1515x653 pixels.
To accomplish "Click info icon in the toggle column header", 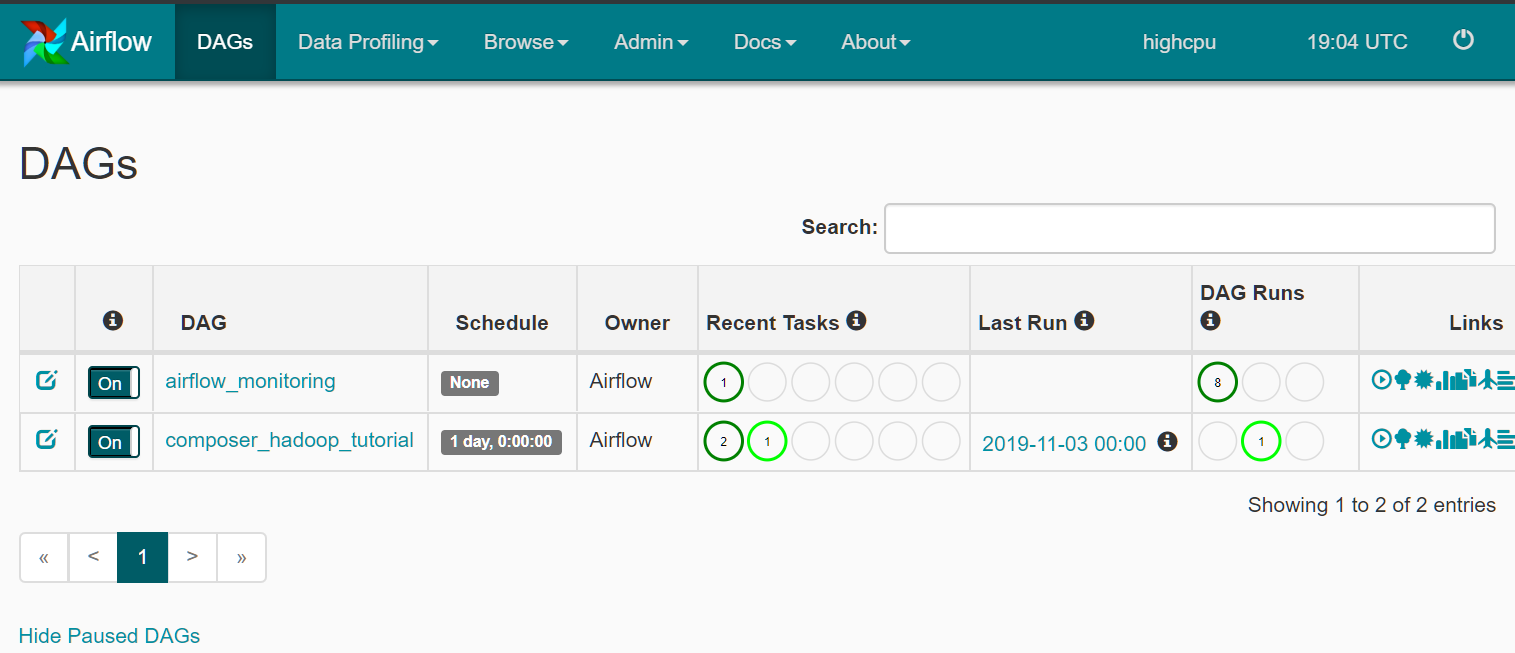I will [x=113, y=320].
